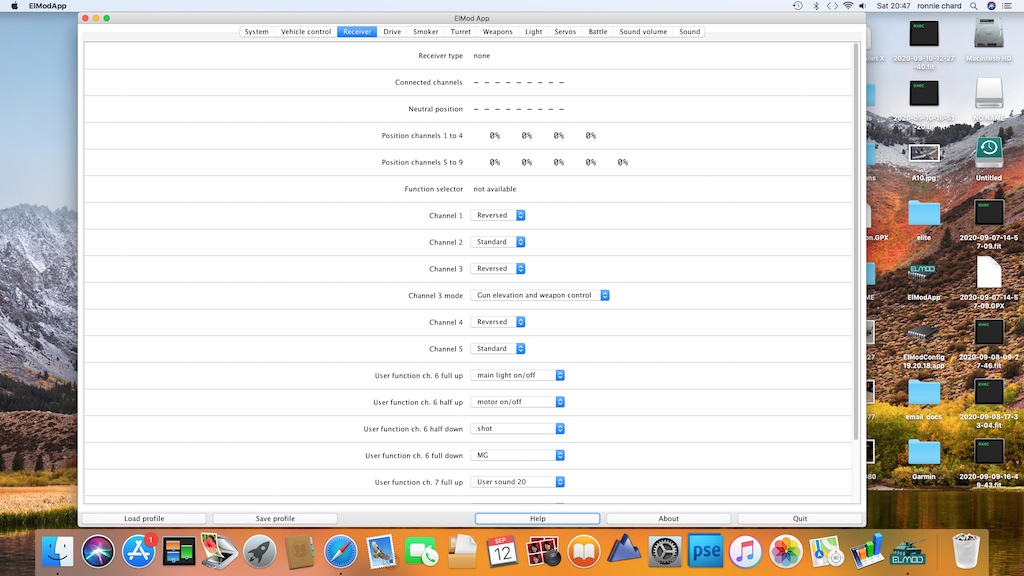Open Photos app from the dock
Viewport: 1024px width, 576px height.
point(786,551)
